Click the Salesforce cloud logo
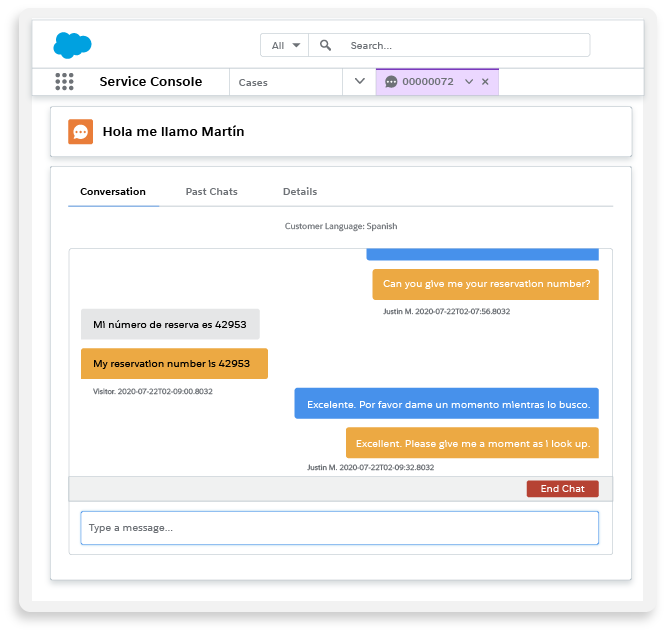This screenshot has width=668, height=634. (72, 45)
